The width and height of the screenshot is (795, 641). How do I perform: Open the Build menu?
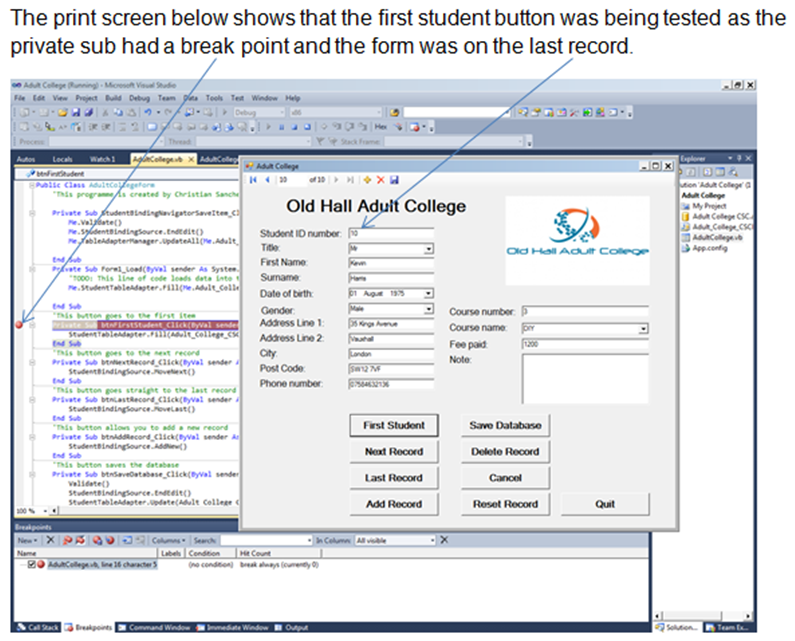(113, 98)
